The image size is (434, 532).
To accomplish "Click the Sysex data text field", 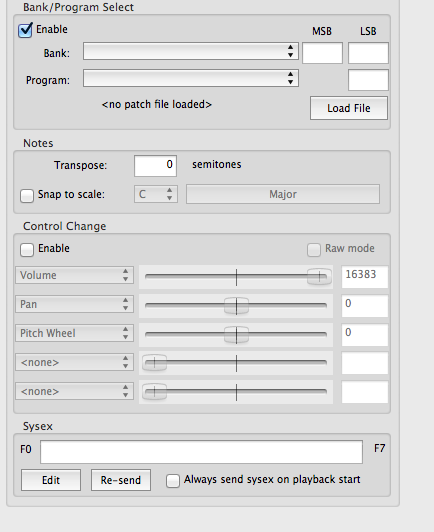I will coord(202,452).
